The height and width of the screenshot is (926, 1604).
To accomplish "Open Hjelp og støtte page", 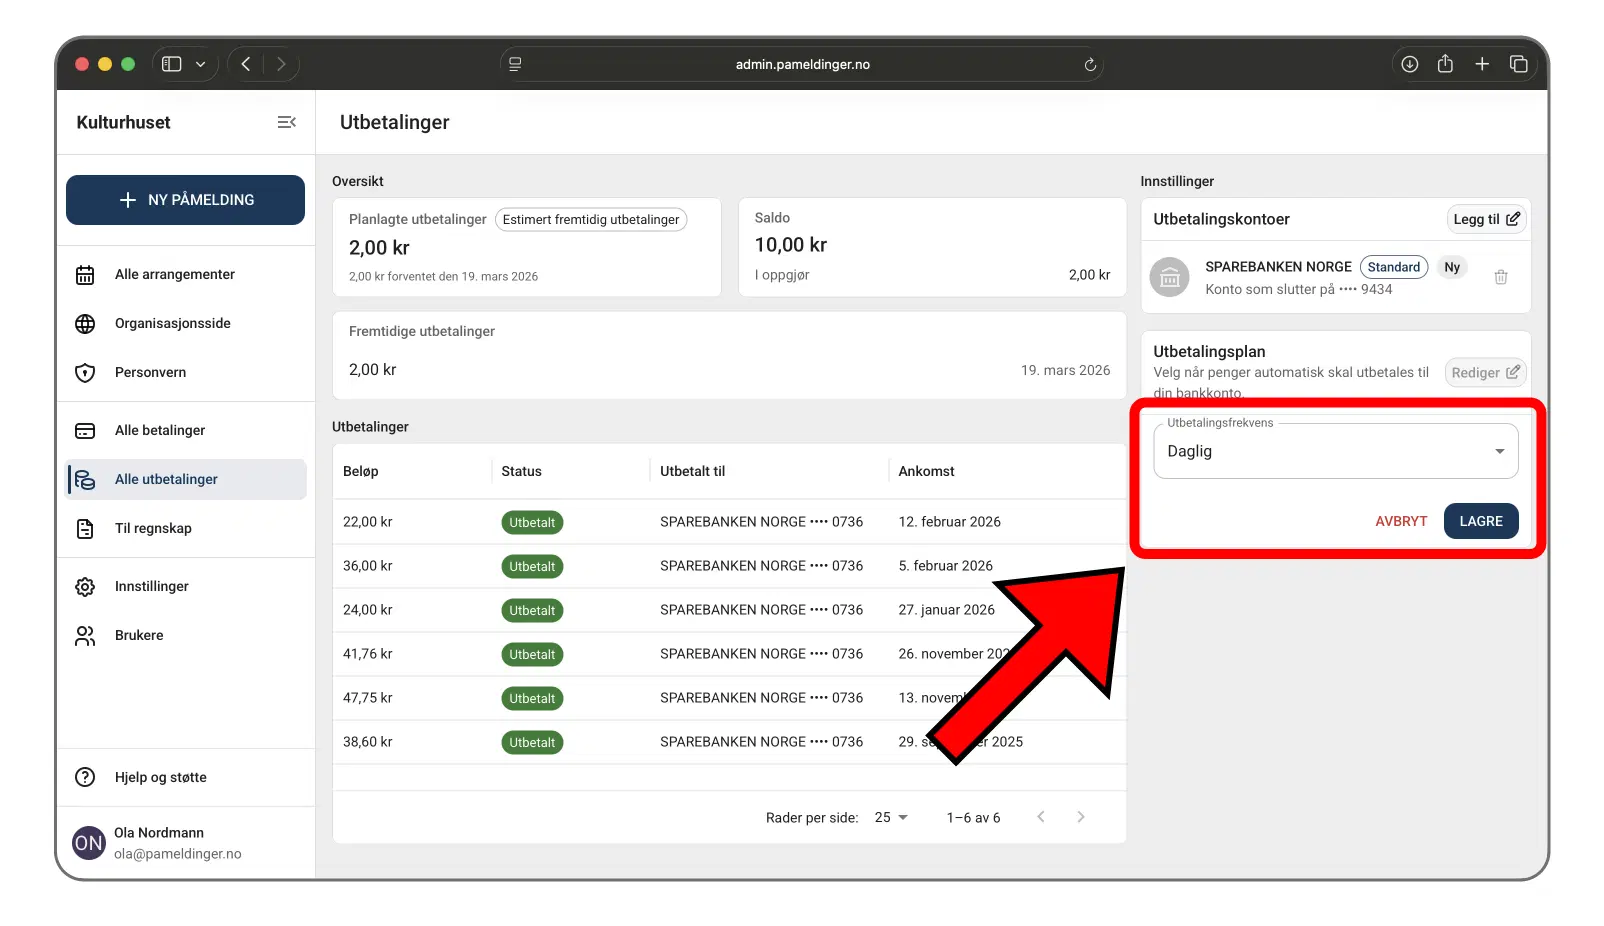I will 160,778.
